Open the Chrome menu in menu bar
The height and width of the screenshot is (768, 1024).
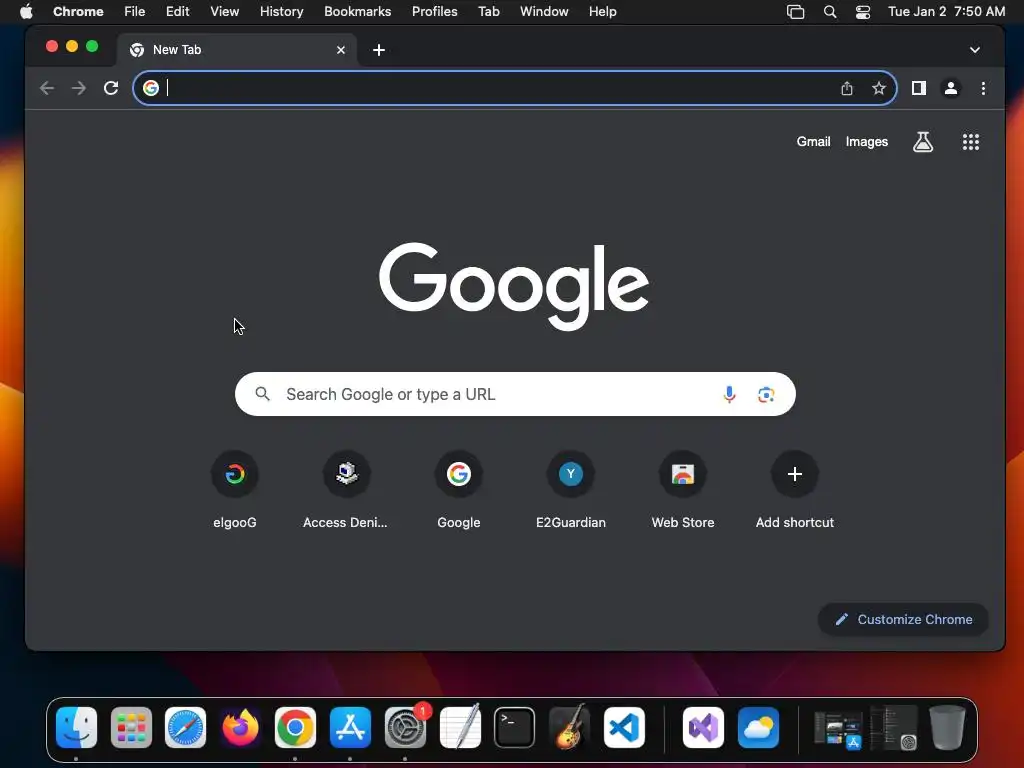click(78, 12)
